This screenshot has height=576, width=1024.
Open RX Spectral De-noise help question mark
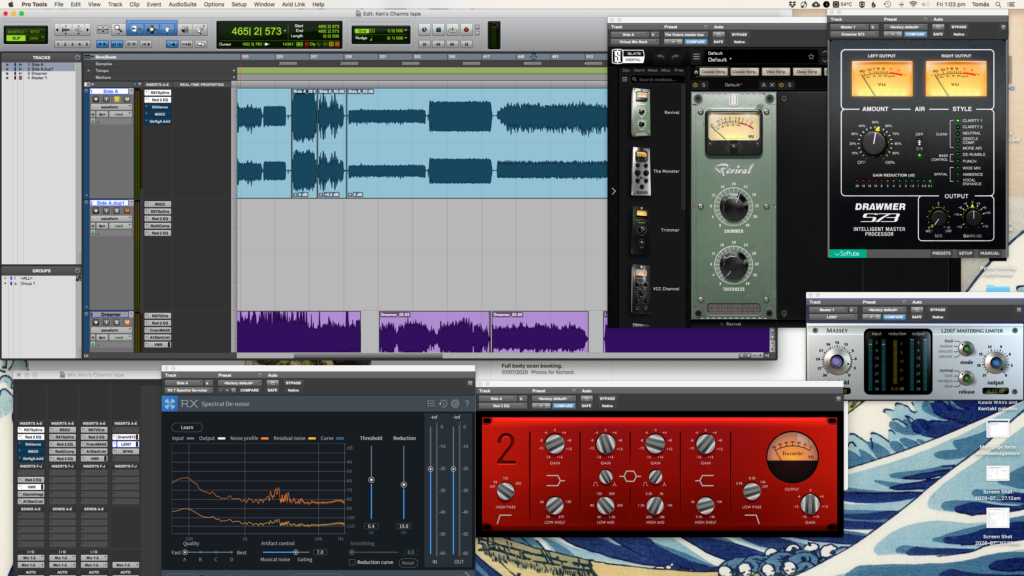pos(467,404)
